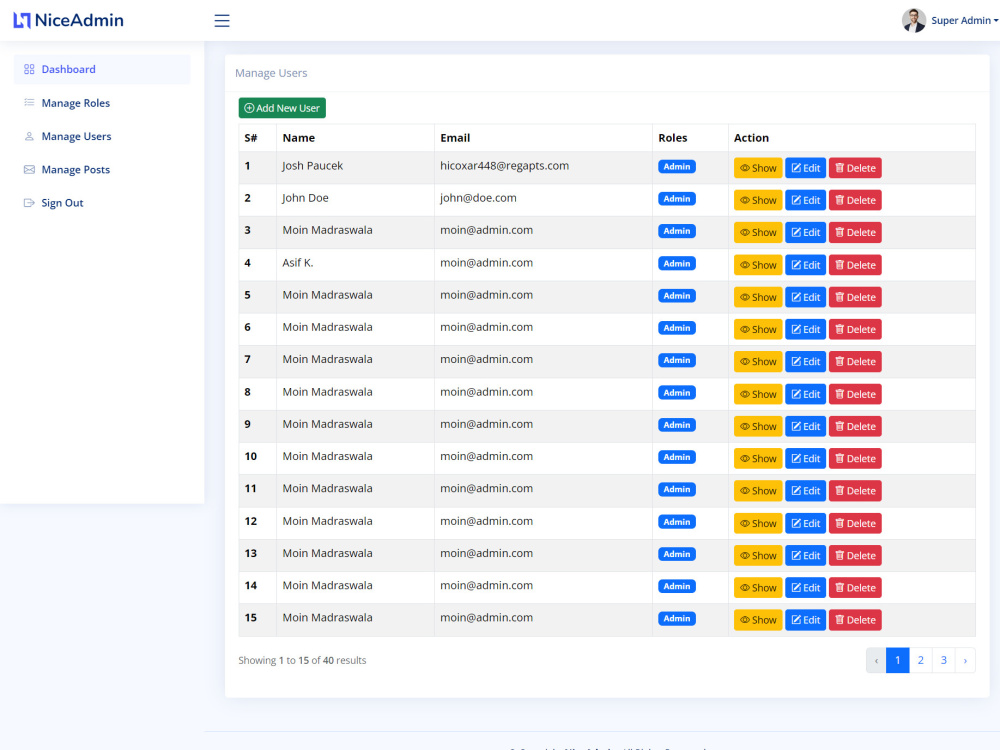Click the Manage Users person icon
The image size is (1000, 750).
29,136
